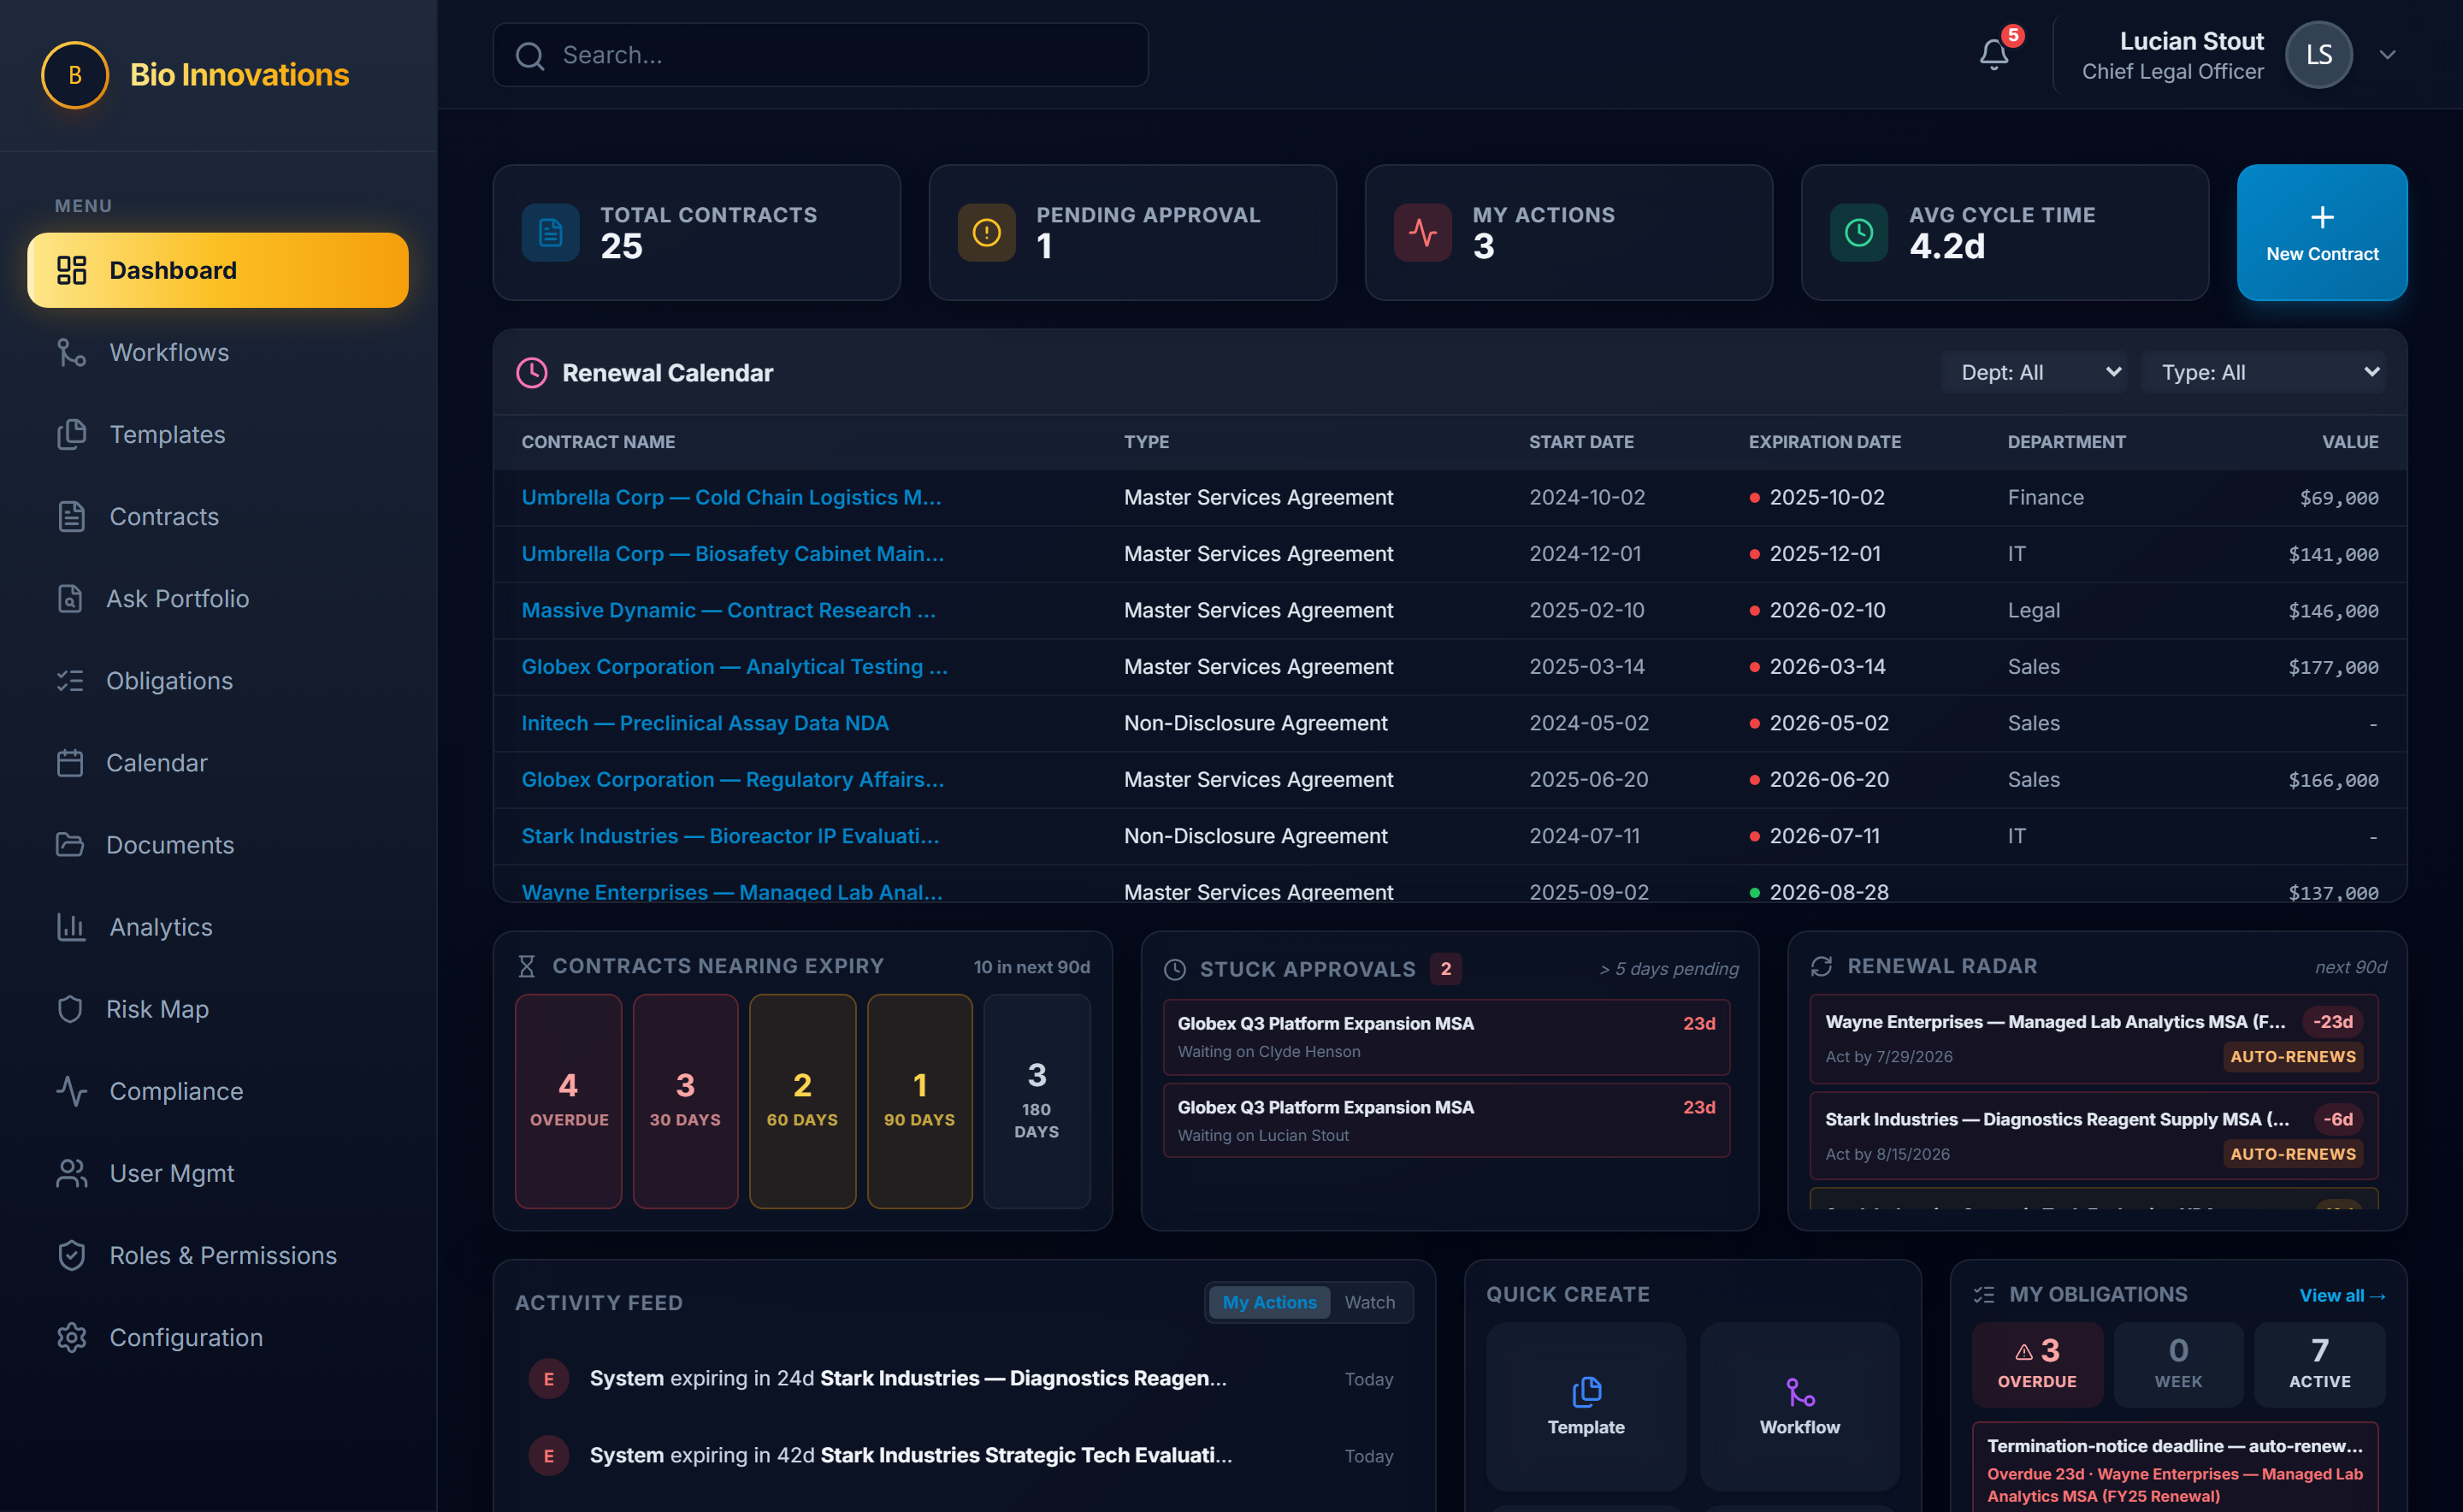Click the Pending Approval alert icon
Screen dimensions: 2463x1512
986,233
